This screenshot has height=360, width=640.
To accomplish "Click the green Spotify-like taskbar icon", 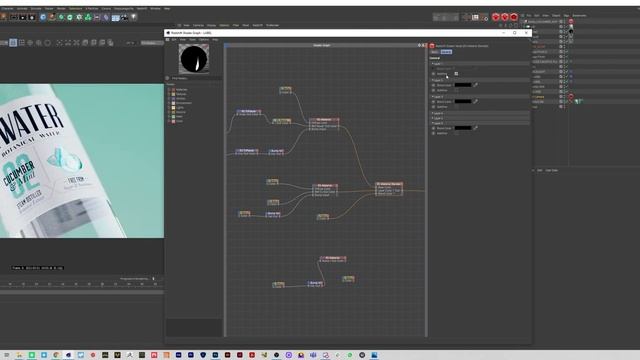I will 350,355.
